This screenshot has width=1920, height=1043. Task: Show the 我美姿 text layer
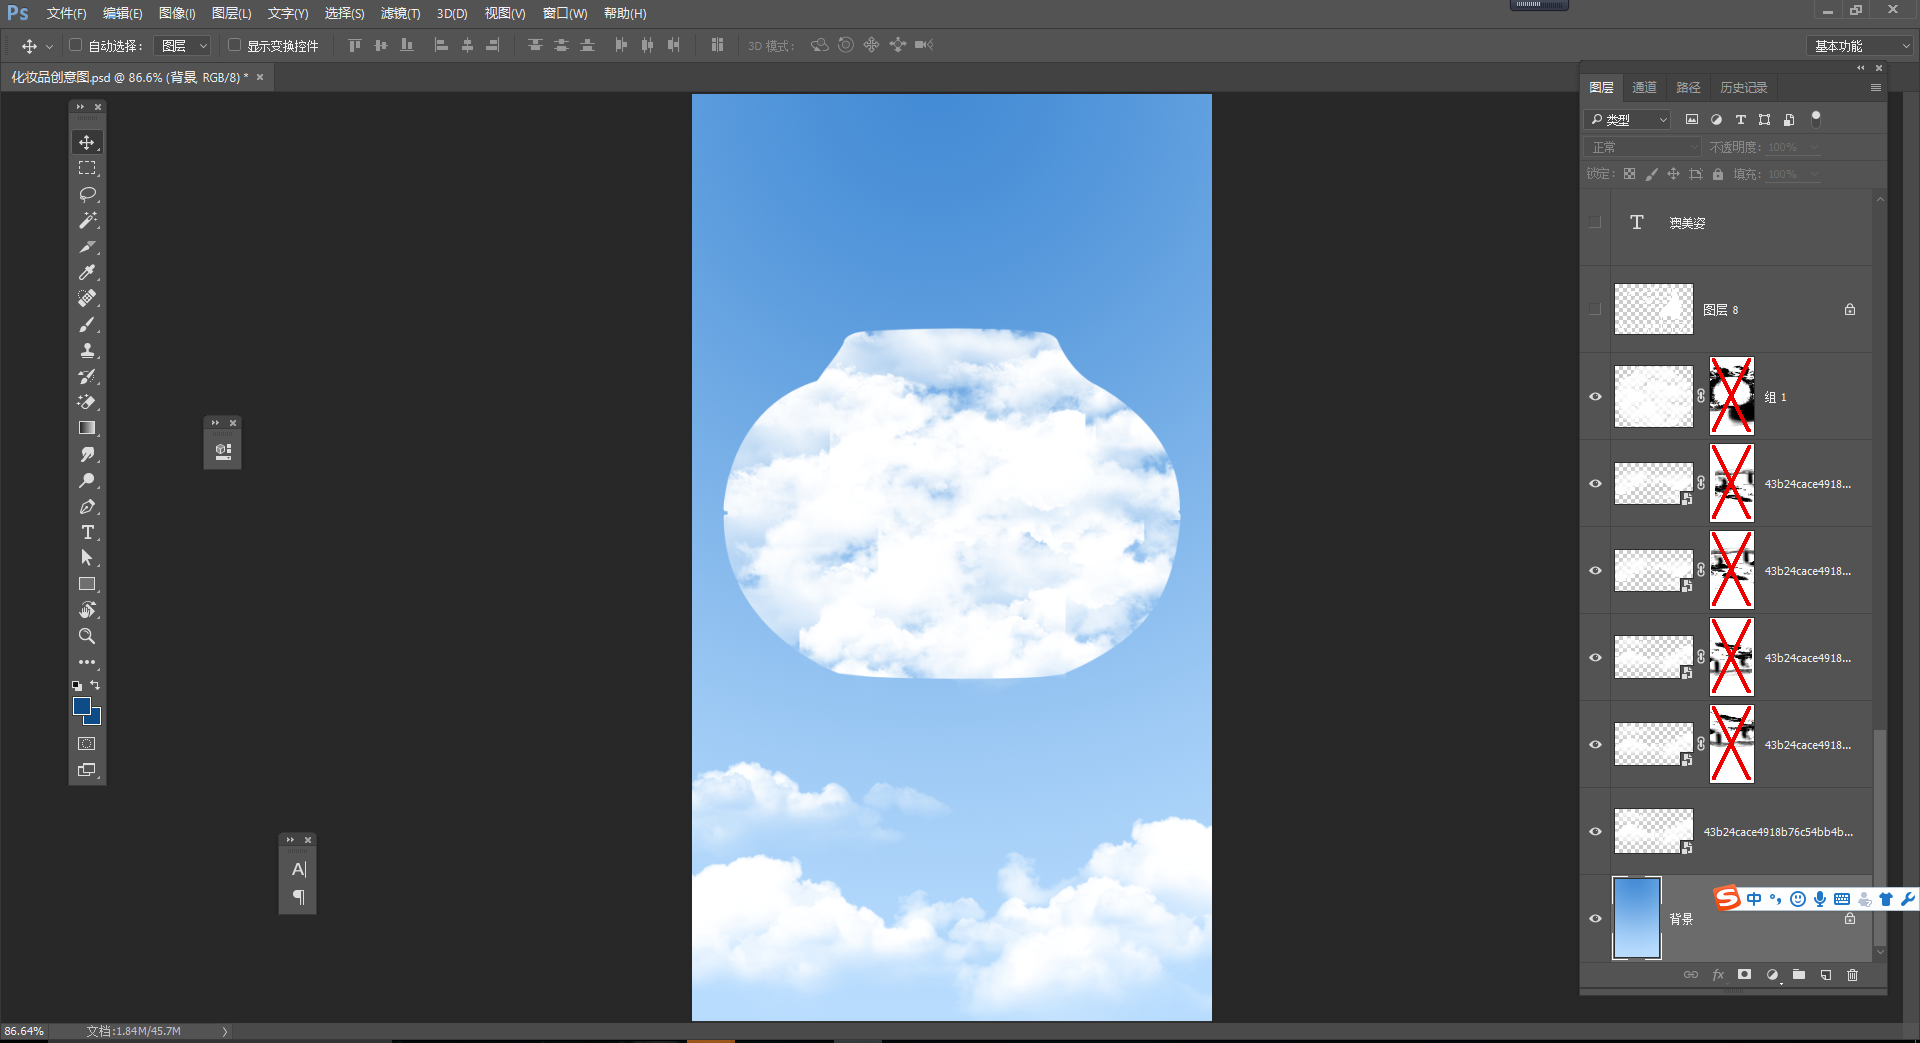pyautogui.click(x=1595, y=223)
